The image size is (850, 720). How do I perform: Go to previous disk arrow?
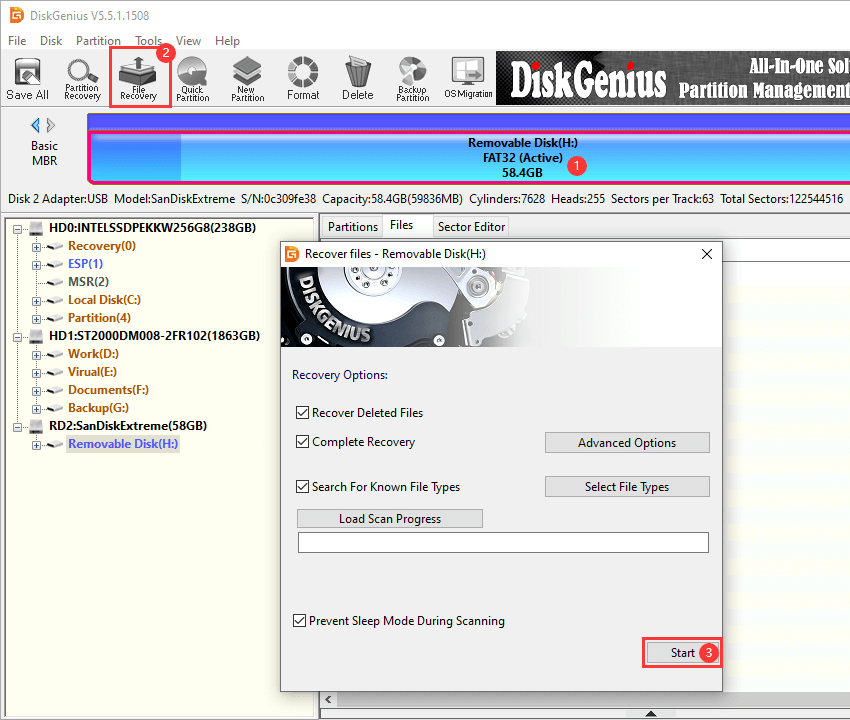[x=35, y=126]
